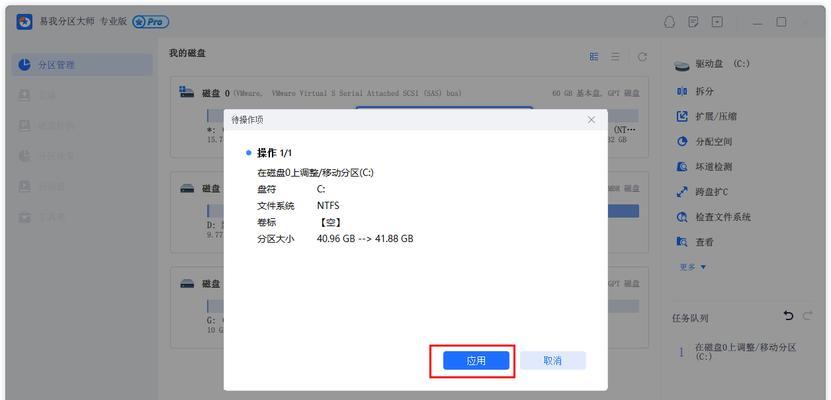
Task: Open the title bar menu dropdown box icon
Action: [x=718, y=22]
